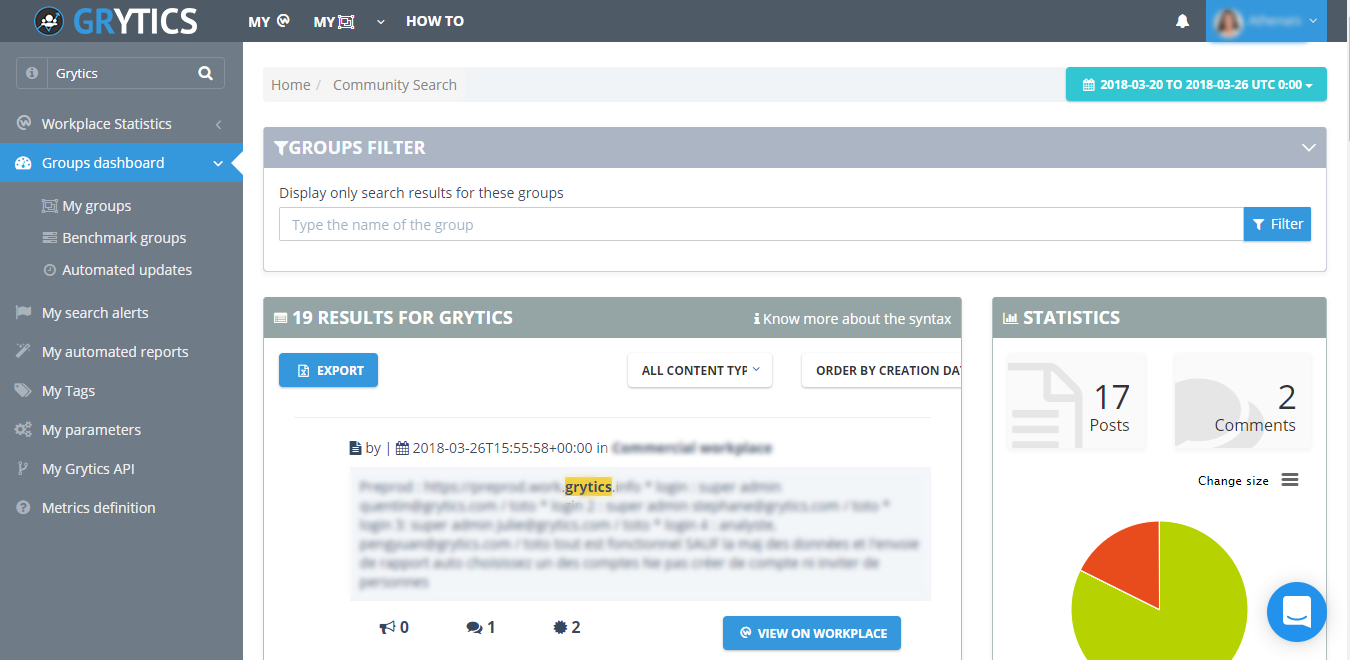Open Metrics definition in the sidebar
This screenshot has width=1350, height=660.
click(x=99, y=508)
